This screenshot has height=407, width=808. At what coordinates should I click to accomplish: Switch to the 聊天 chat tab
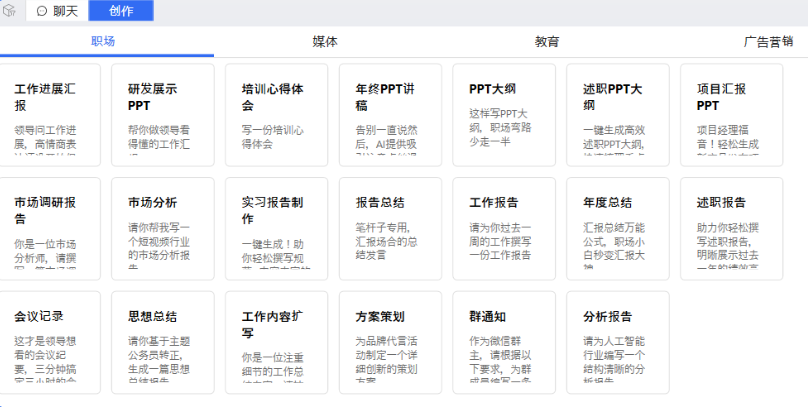58,11
